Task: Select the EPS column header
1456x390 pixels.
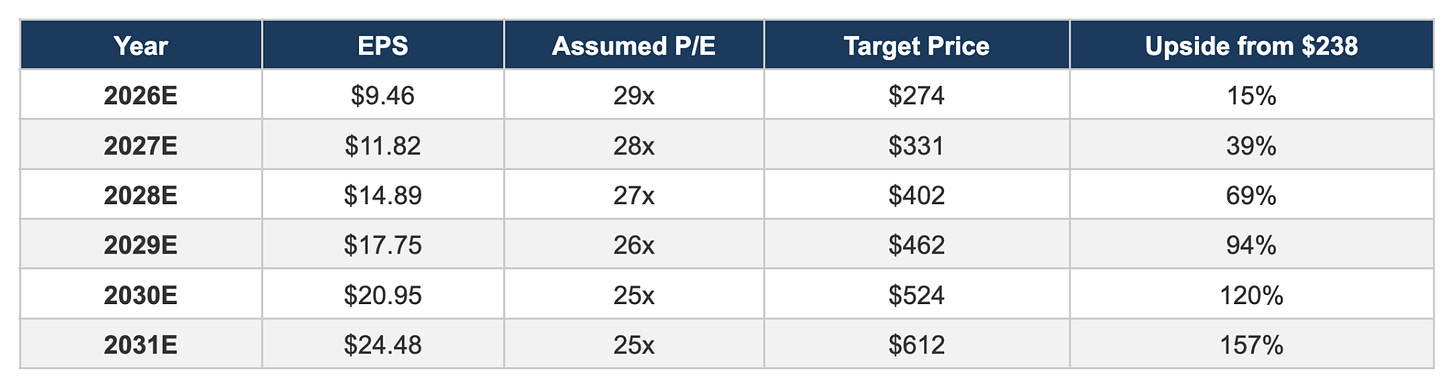Action: click(x=383, y=46)
